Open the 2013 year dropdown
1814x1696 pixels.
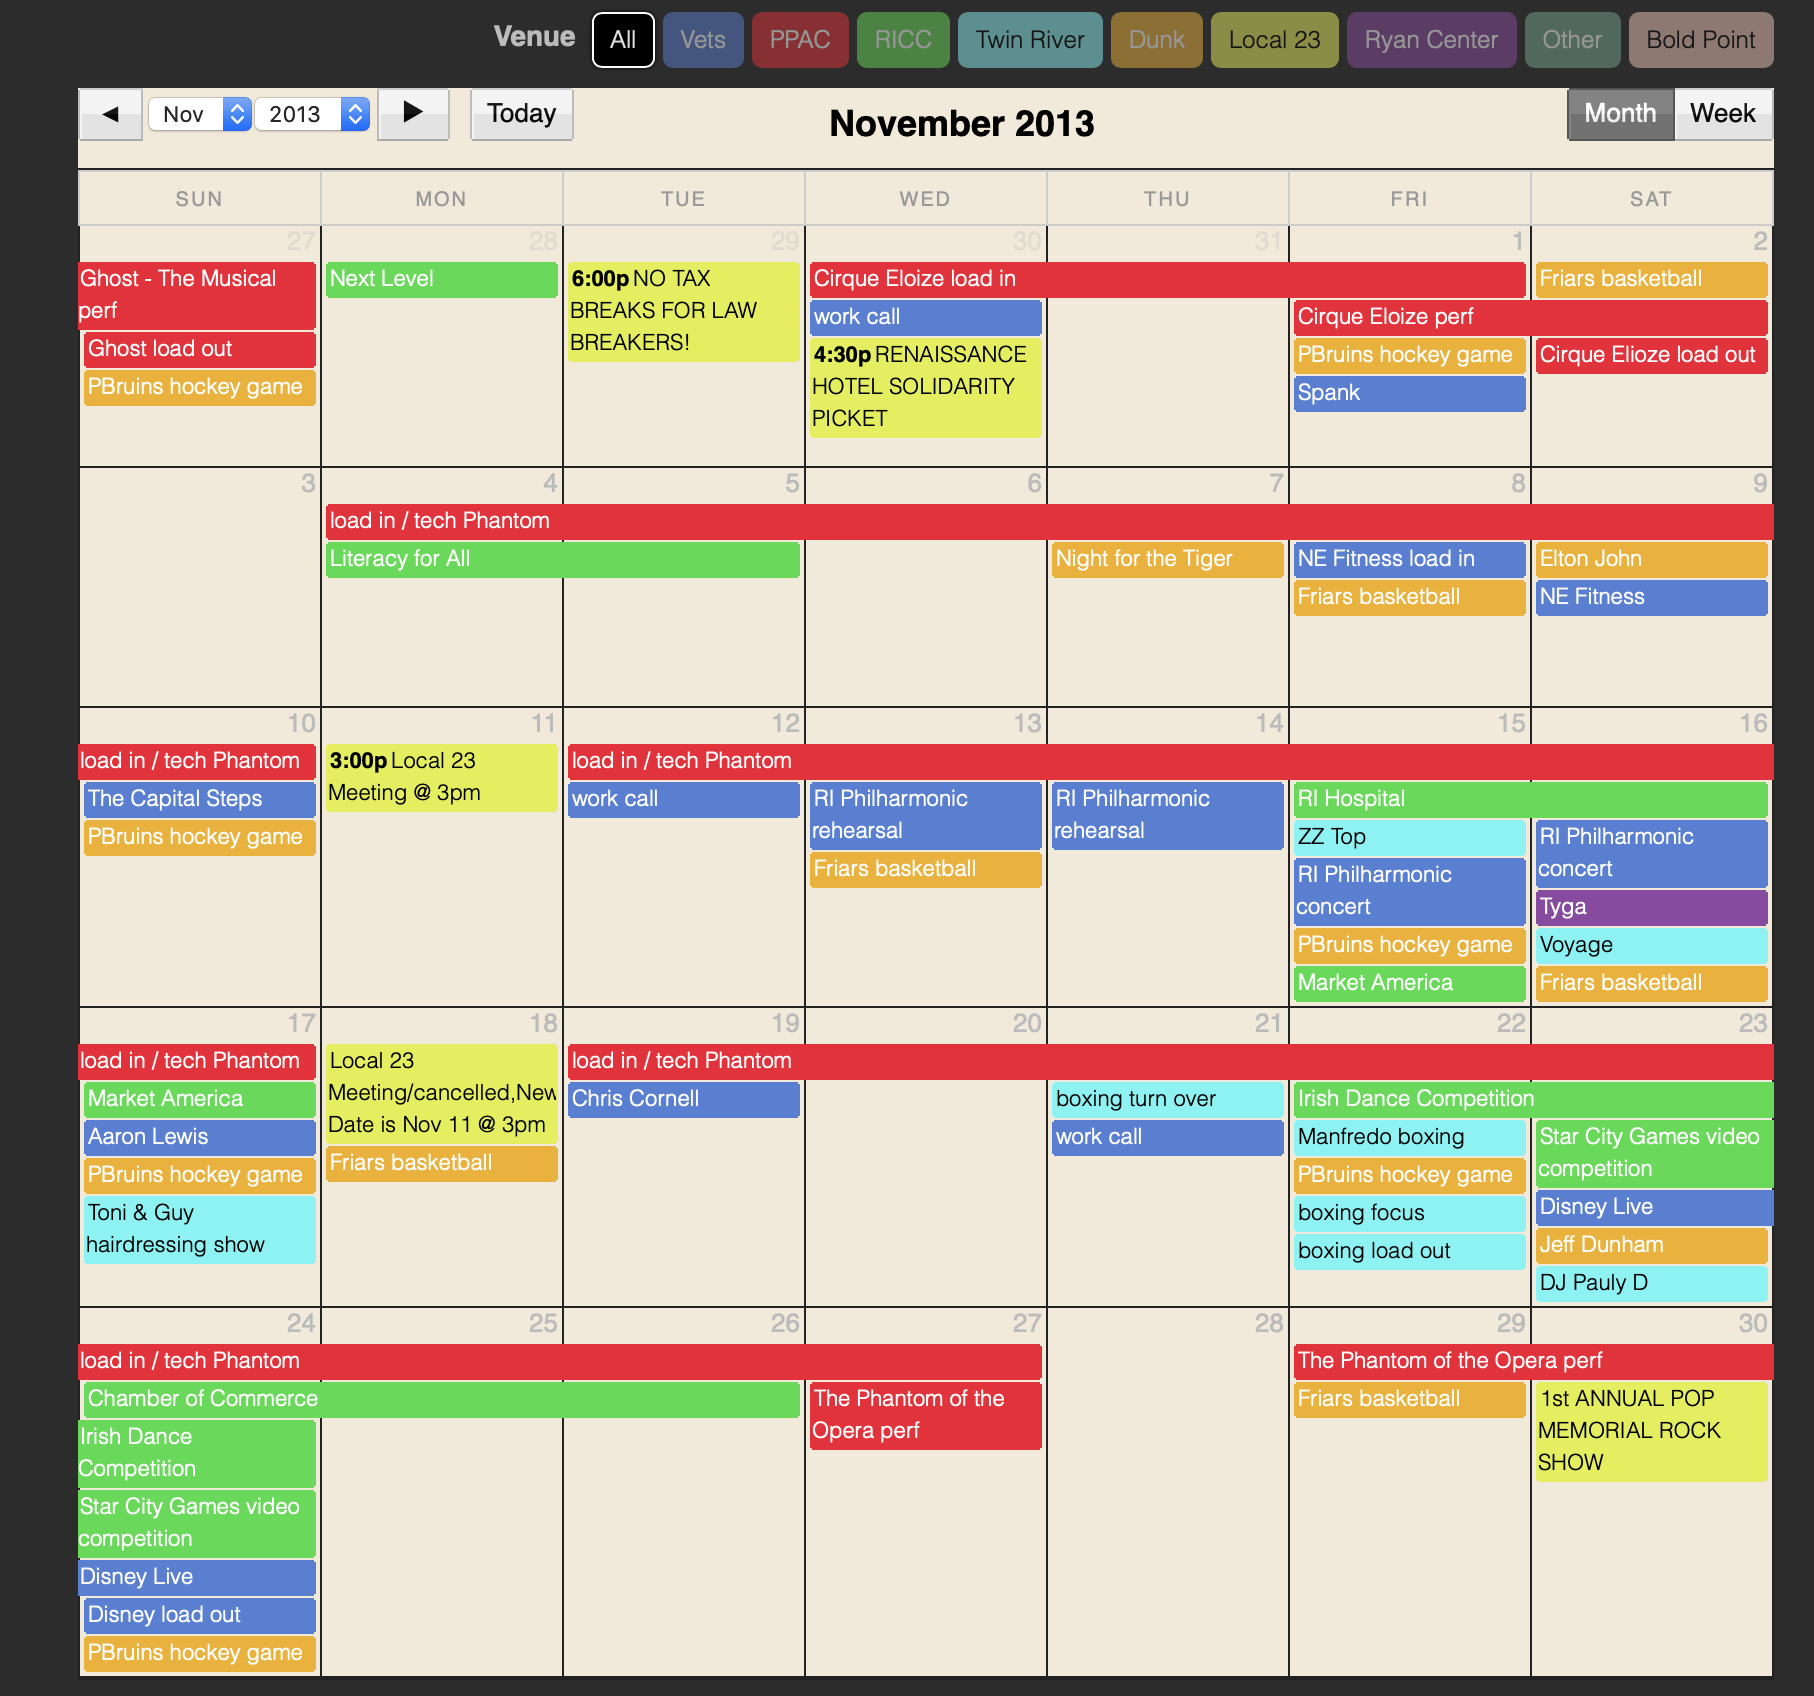(x=312, y=114)
